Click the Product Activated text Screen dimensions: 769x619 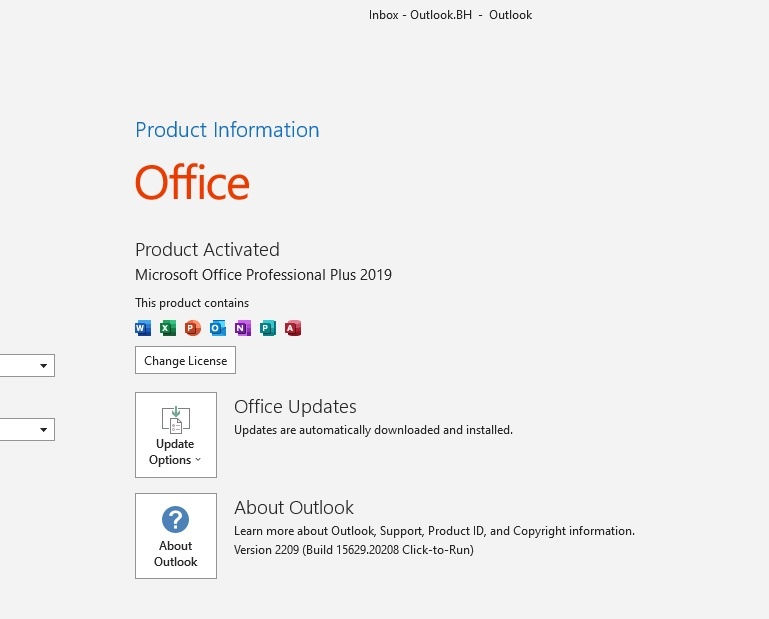coord(207,250)
